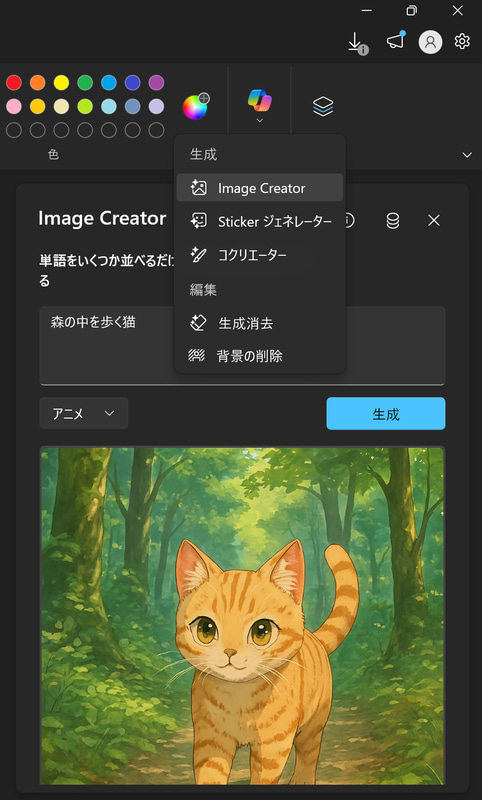Open the announcements megaphone icon
Image resolution: width=482 pixels, height=800 pixels.
click(x=396, y=41)
